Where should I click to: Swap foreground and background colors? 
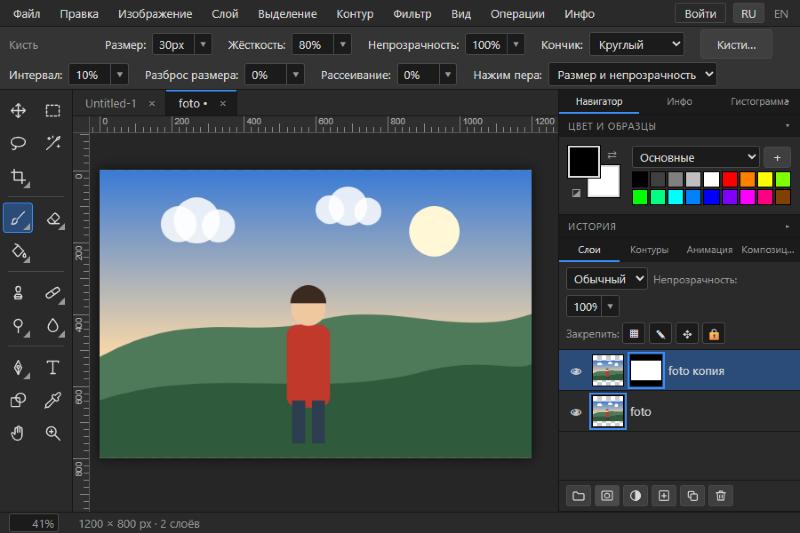(x=612, y=155)
